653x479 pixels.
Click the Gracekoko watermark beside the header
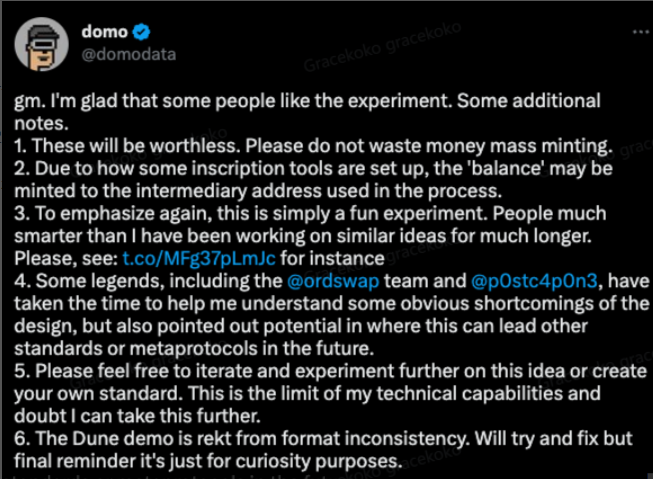[382, 47]
